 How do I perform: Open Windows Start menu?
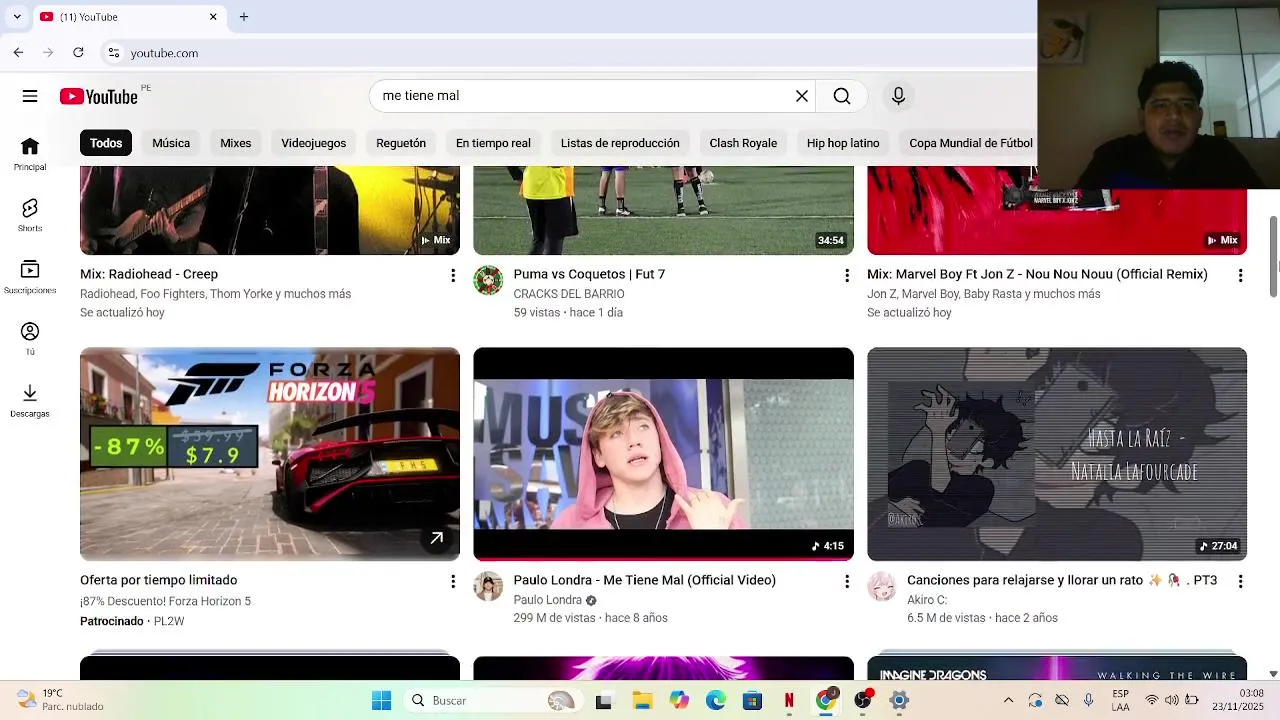[381, 701]
